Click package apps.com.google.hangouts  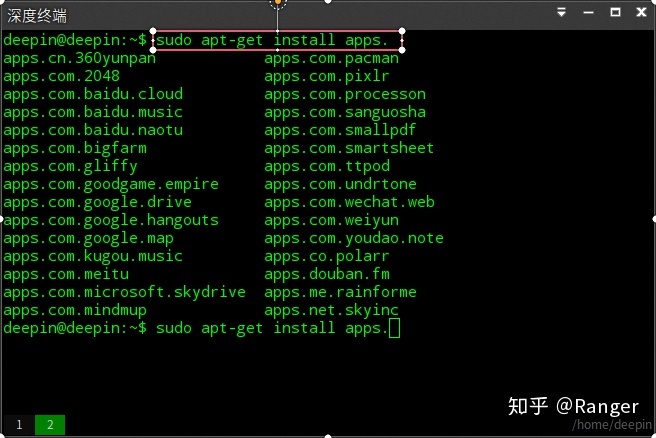pos(111,220)
